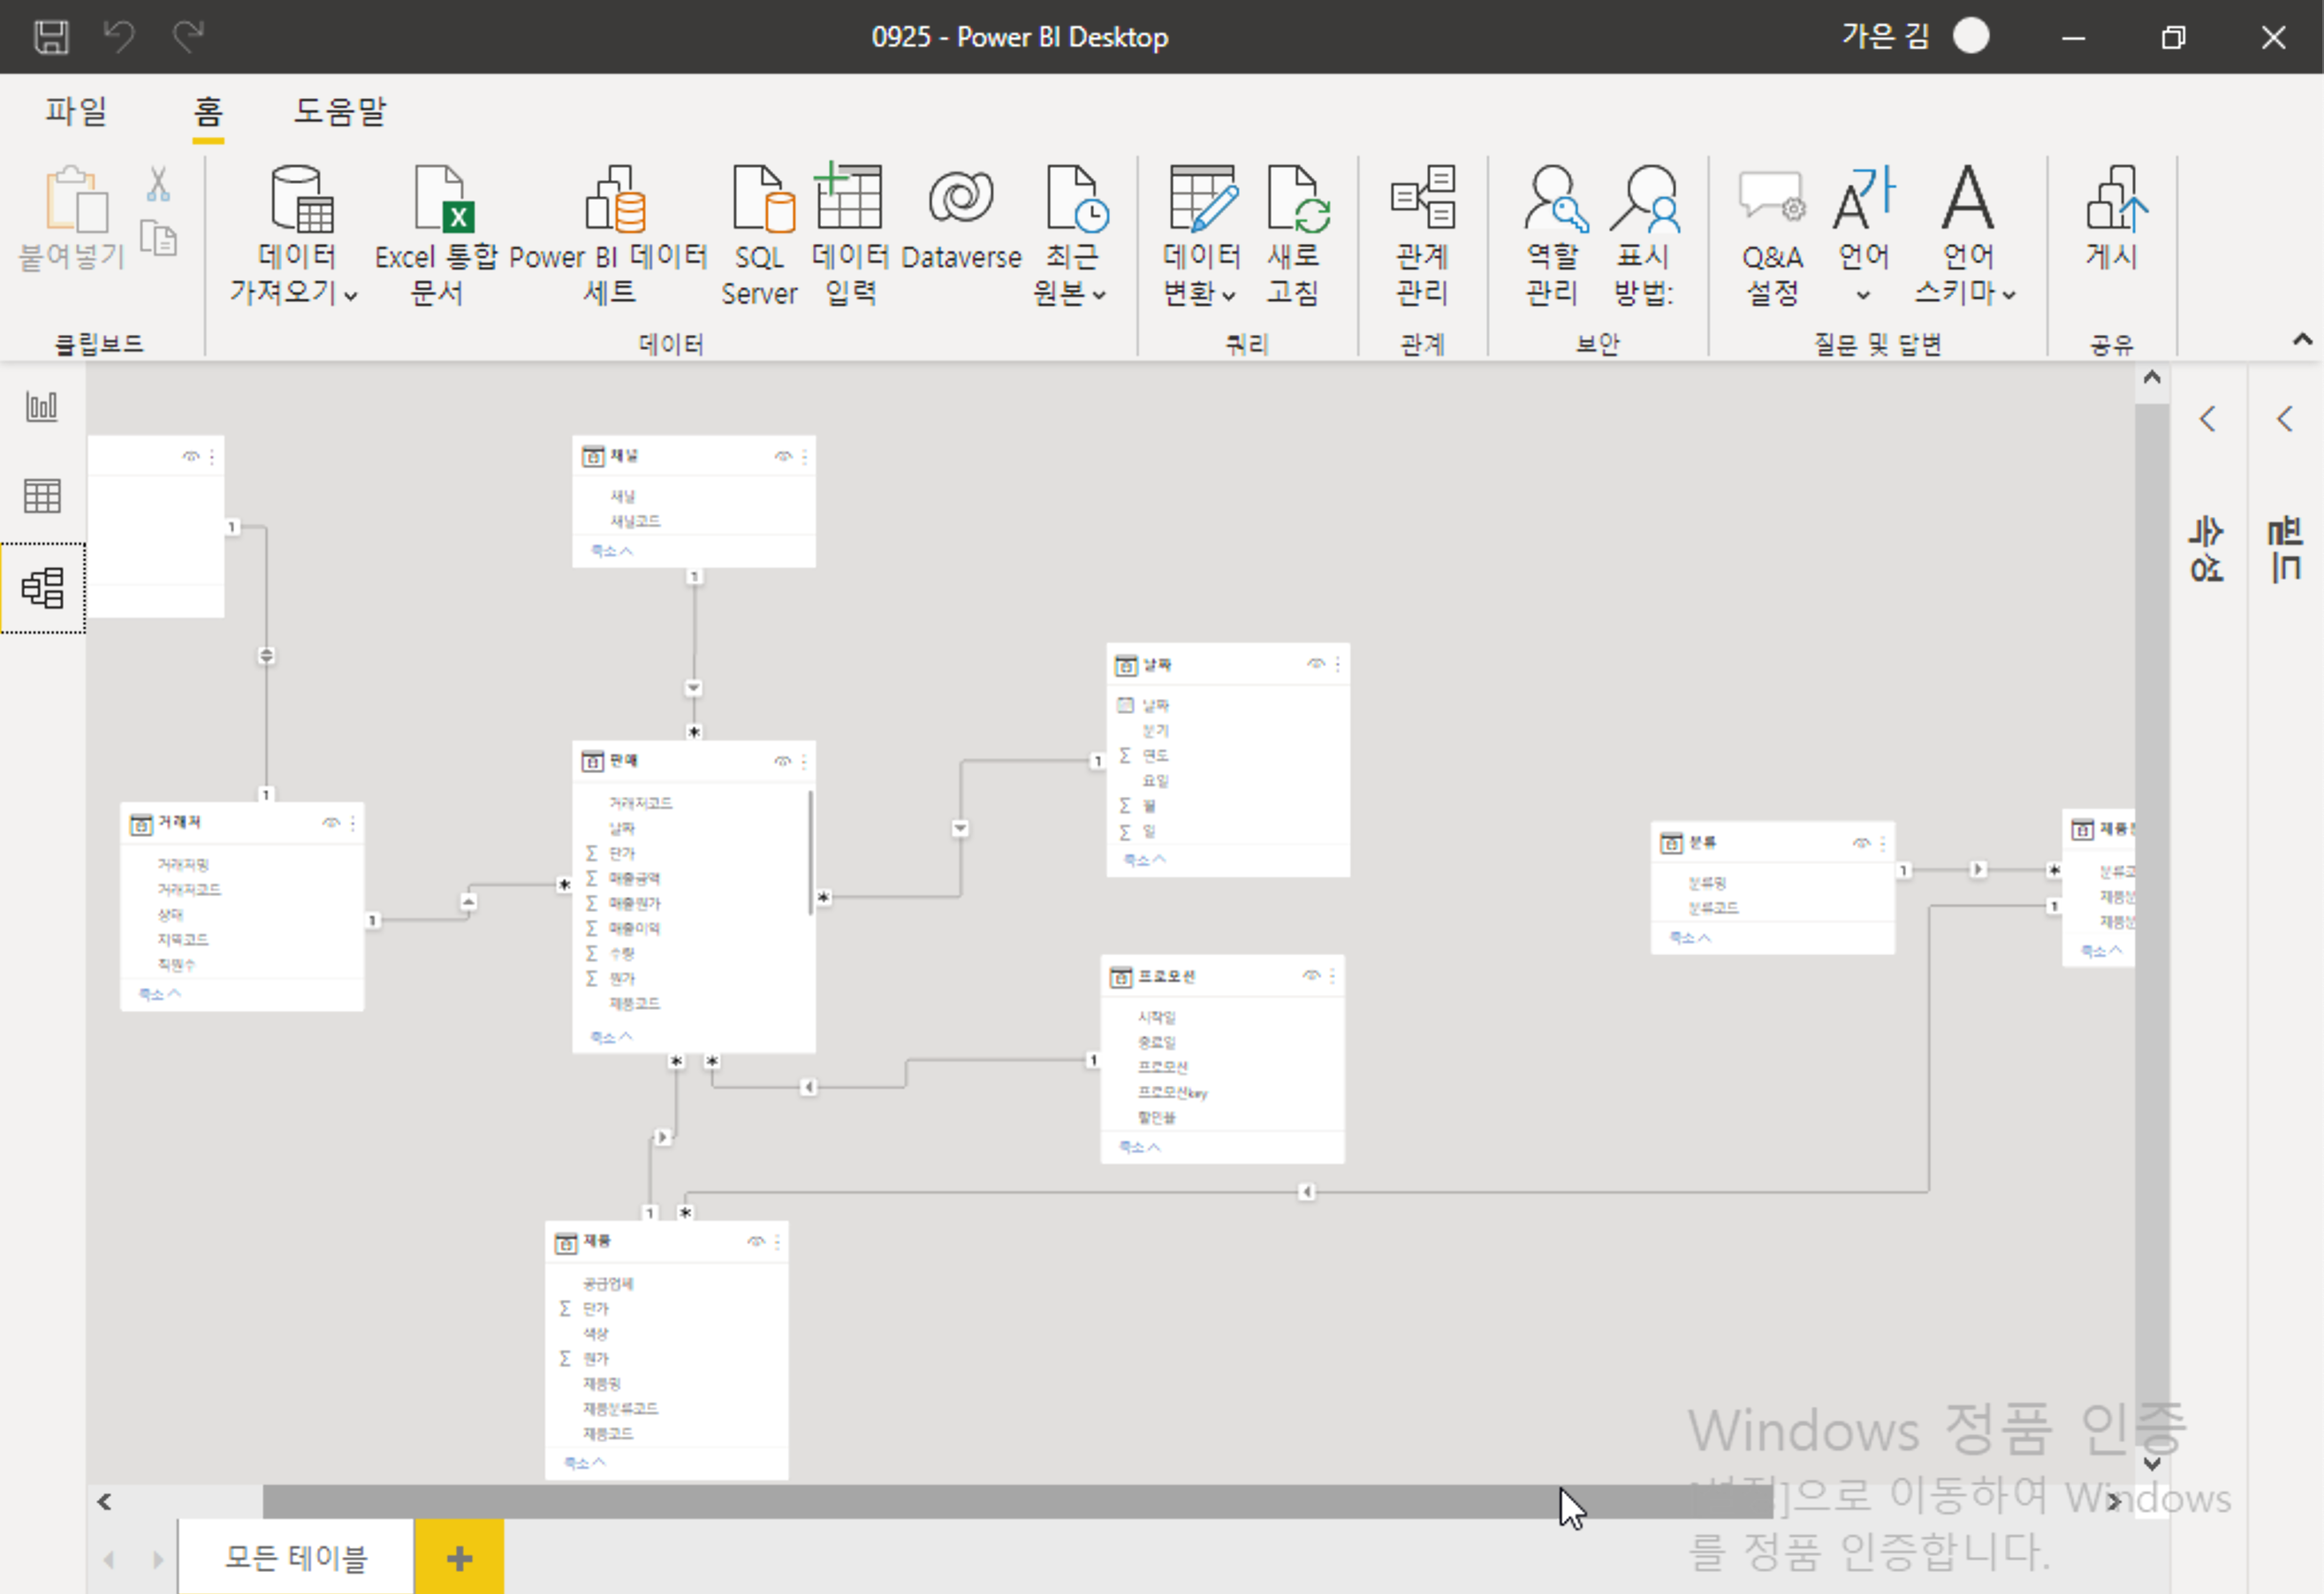The width and height of the screenshot is (2324, 1594).
Task: Toggle visibility eye on 프로모션 table
Action: pos(1311,976)
